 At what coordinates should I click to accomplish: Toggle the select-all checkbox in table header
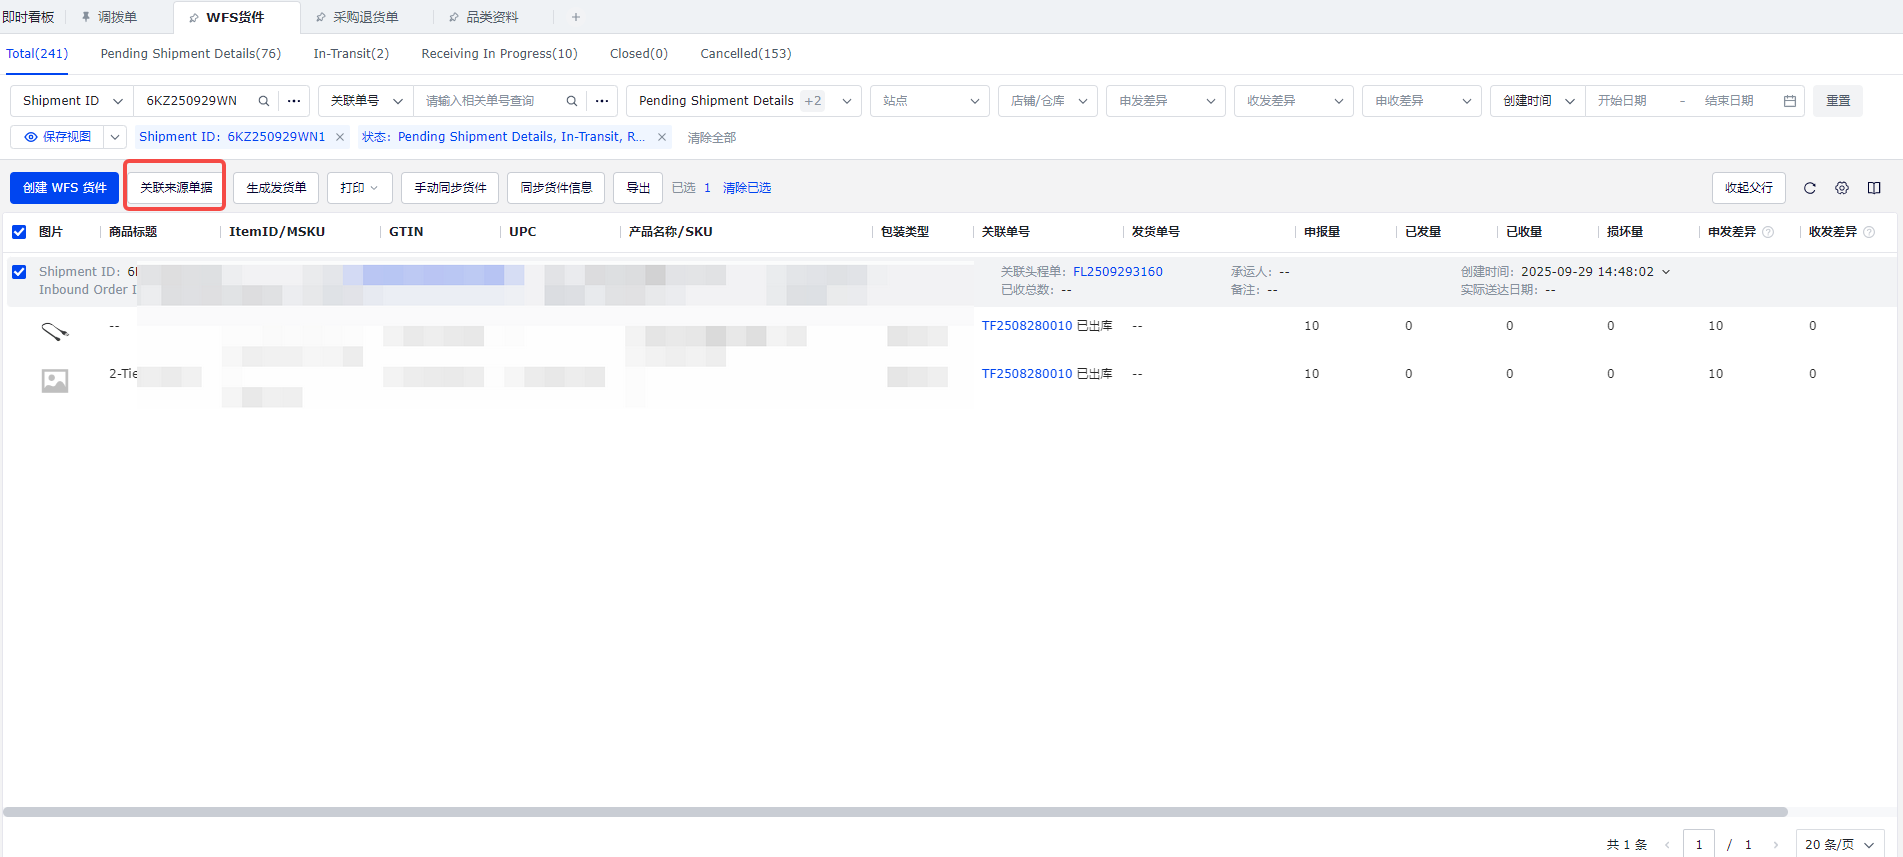click(19, 232)
